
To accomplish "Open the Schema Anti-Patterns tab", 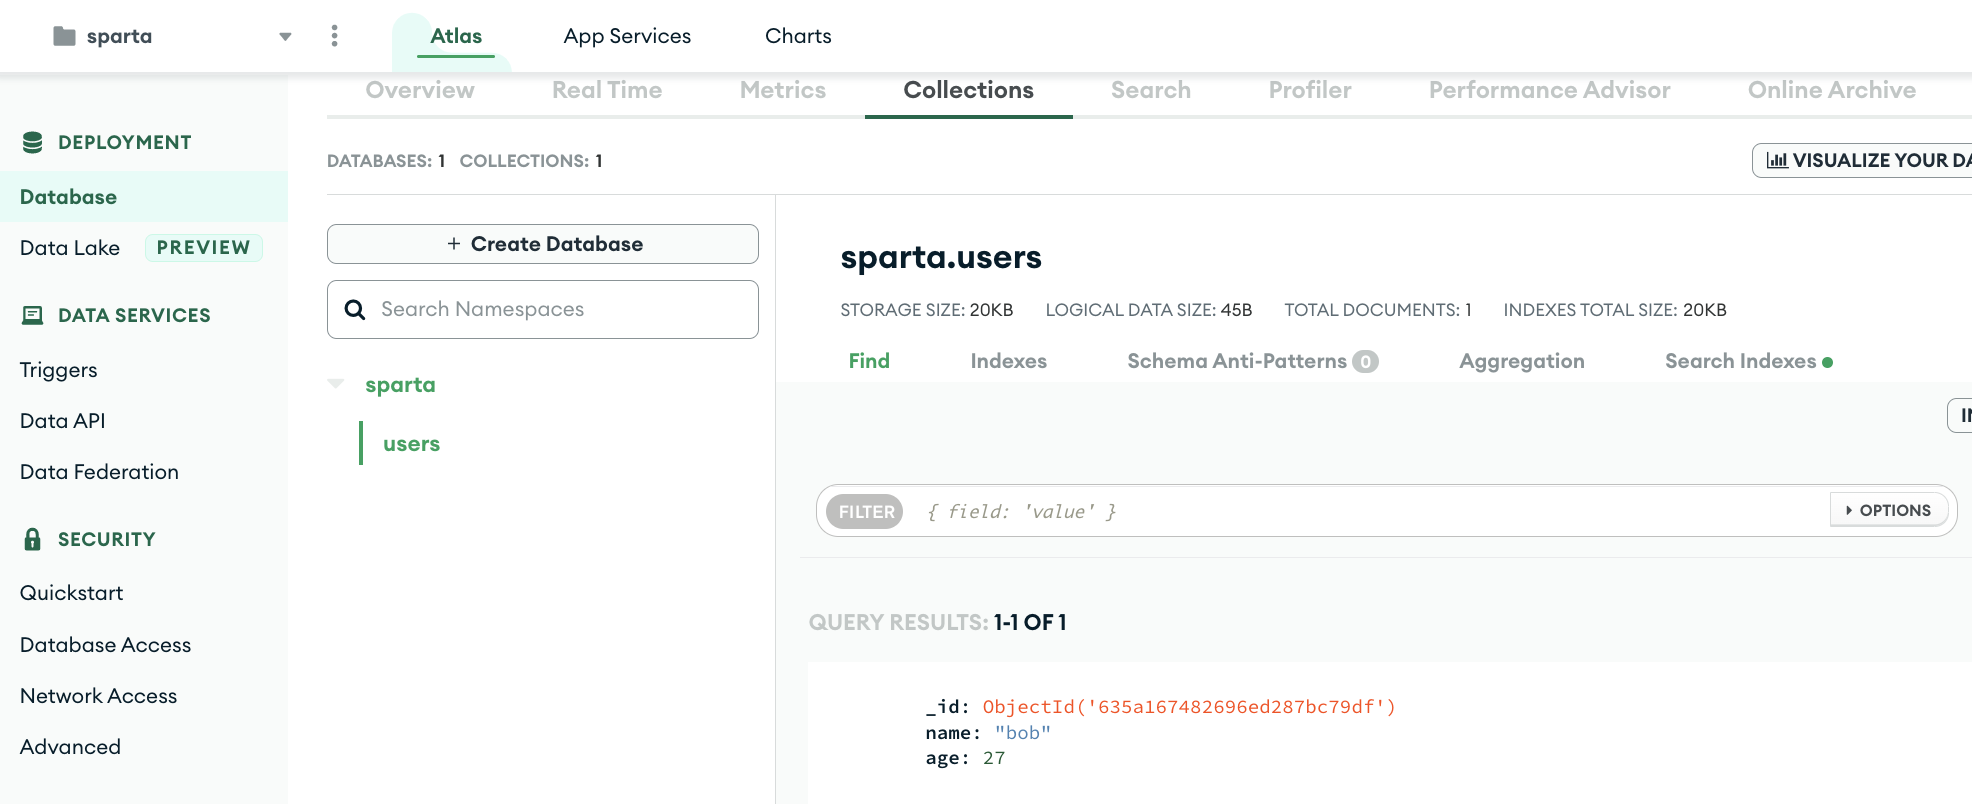I will [x=1252, y=361].
